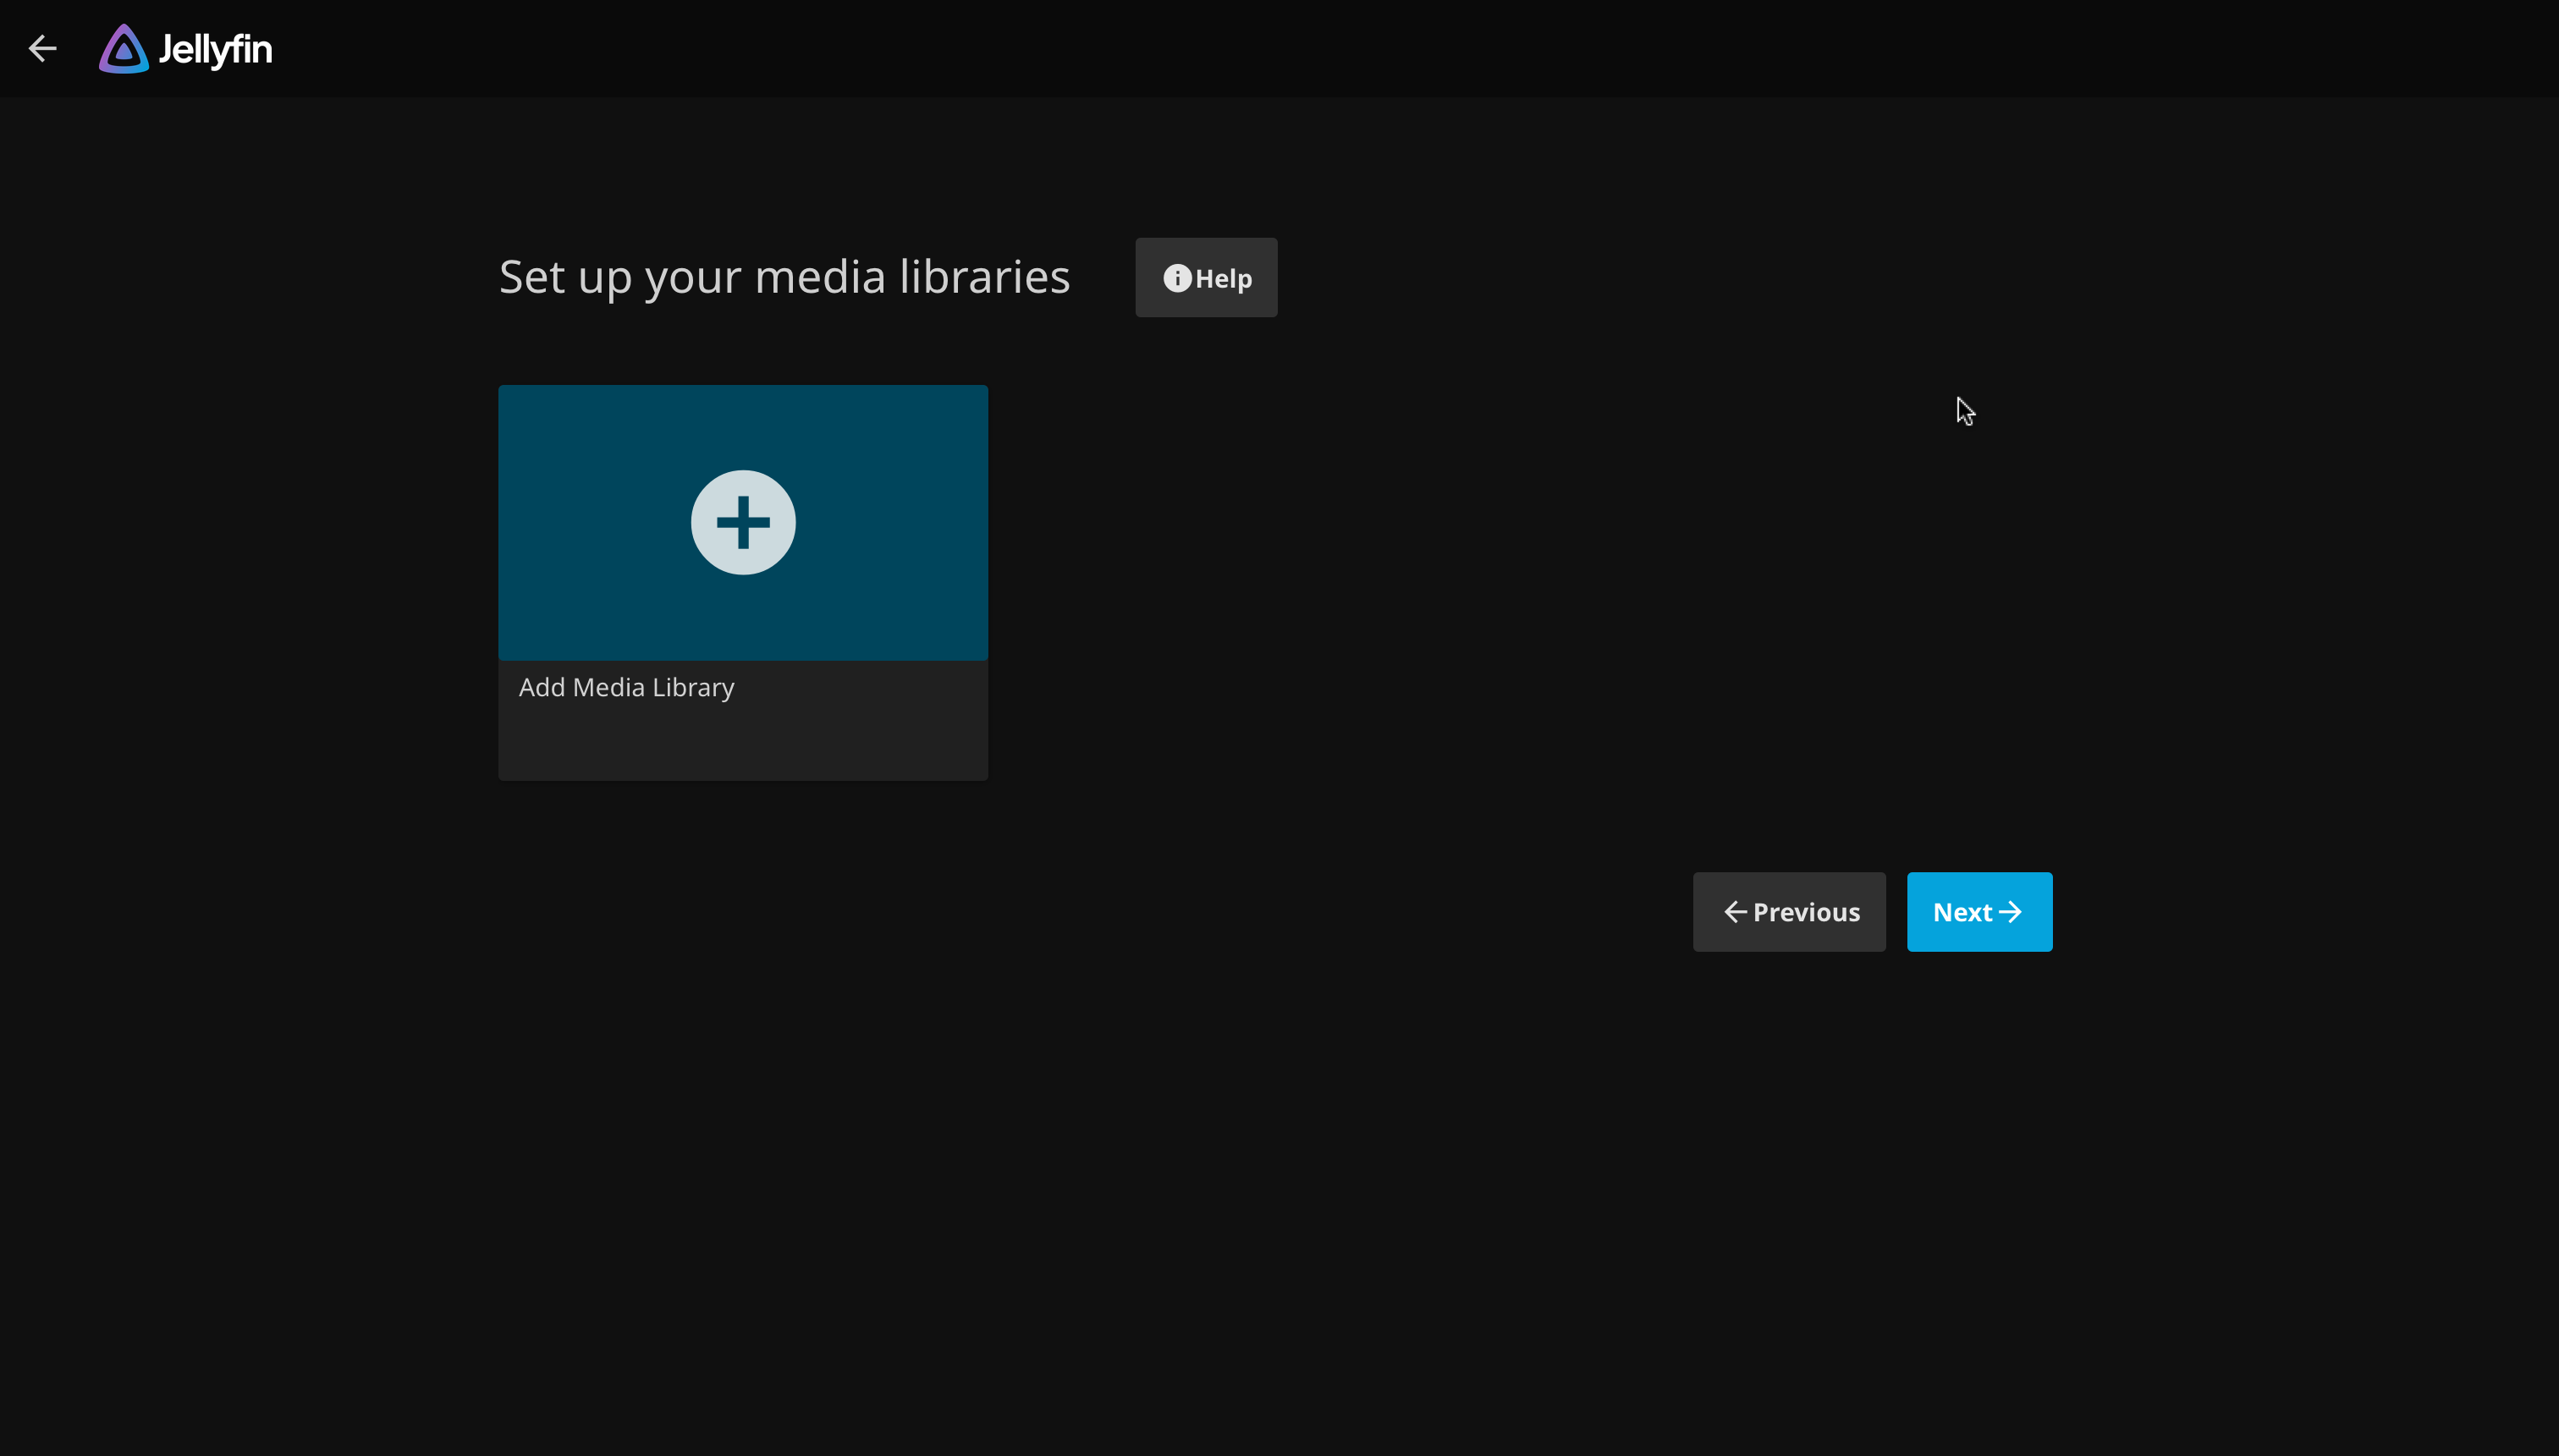Click the Jellyfin wordmark text
Screen dimensions: 2559x1456
216,48
